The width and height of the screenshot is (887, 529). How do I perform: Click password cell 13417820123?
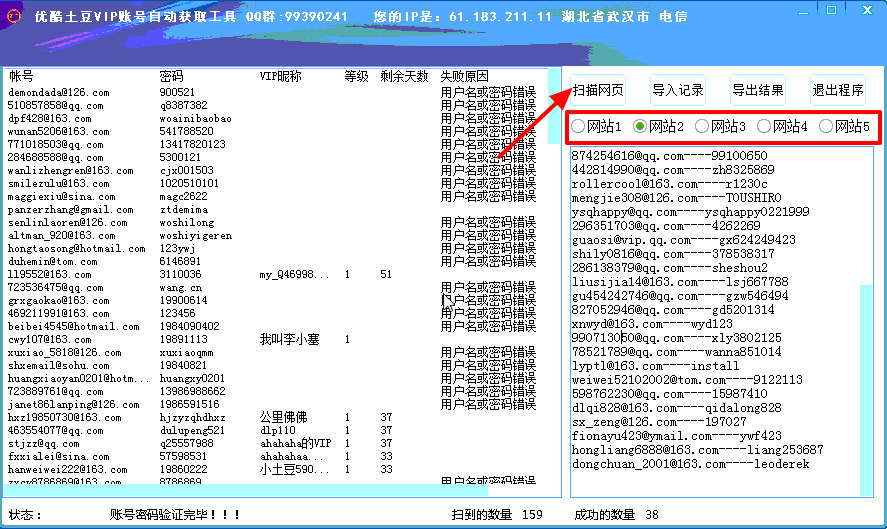point(192,144)
